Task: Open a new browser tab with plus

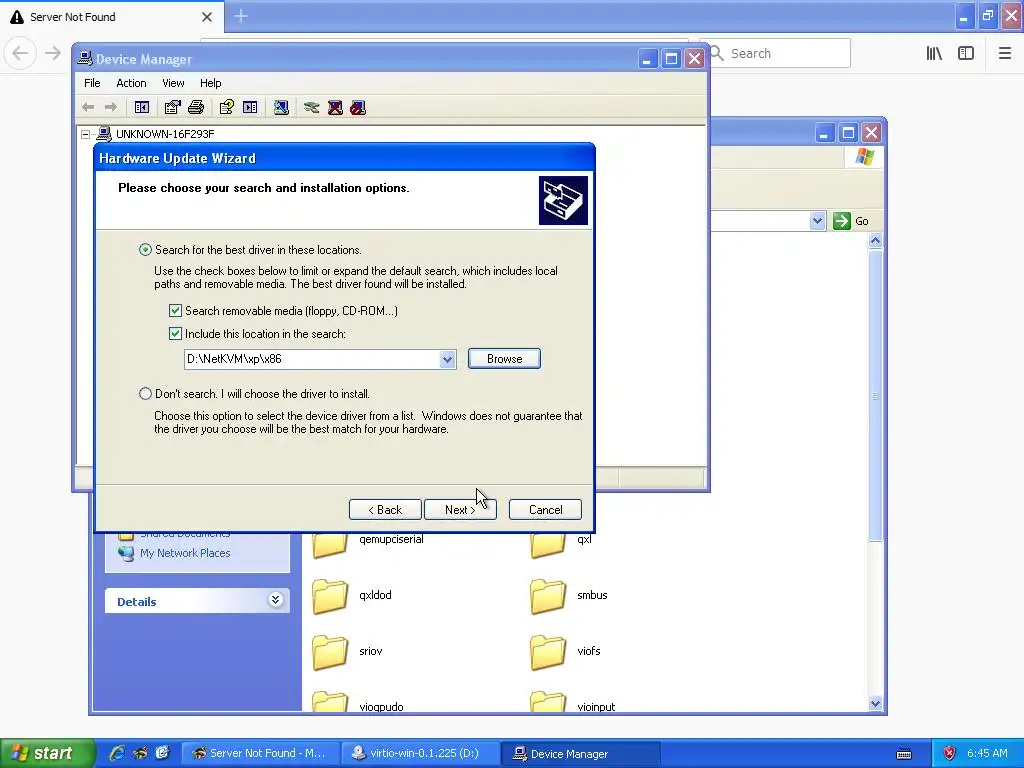Action: pos(241,16)
